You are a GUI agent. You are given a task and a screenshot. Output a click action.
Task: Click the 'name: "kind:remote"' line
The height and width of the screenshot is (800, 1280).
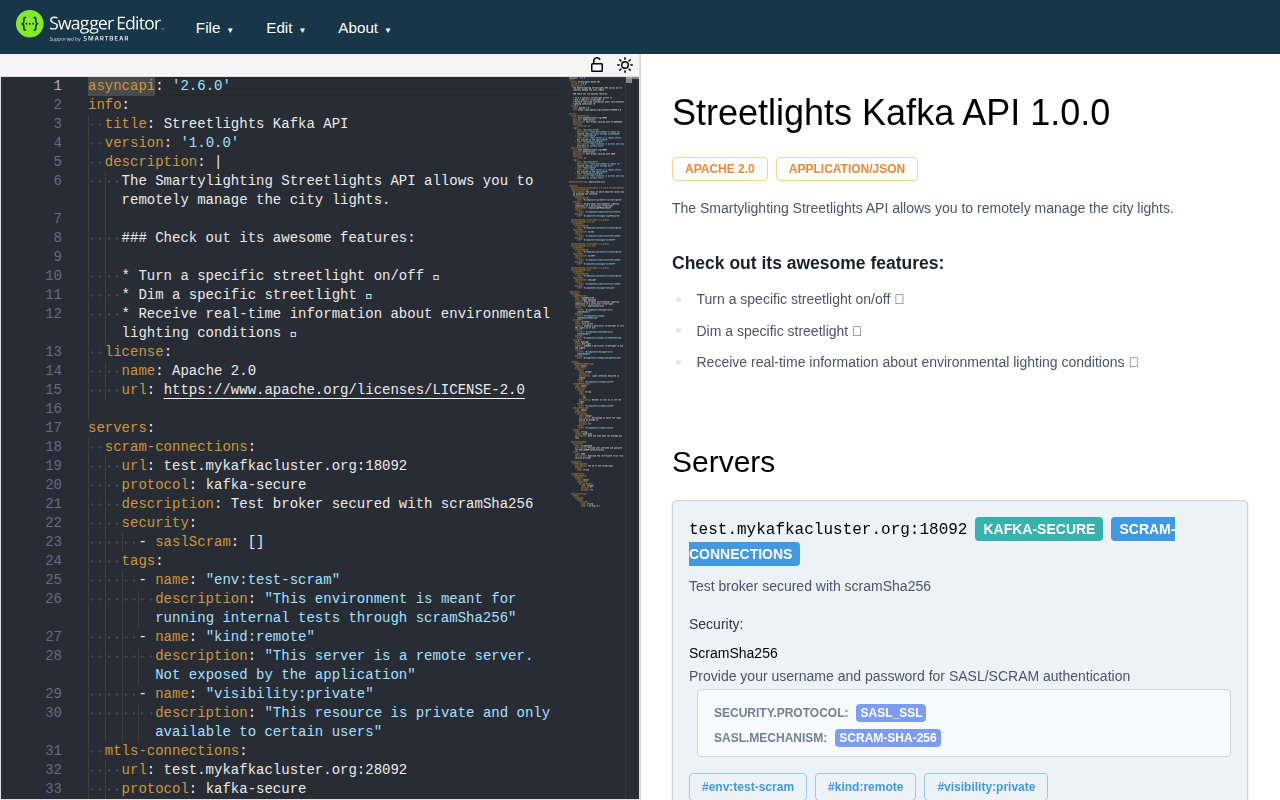click(x=227, y=637)
